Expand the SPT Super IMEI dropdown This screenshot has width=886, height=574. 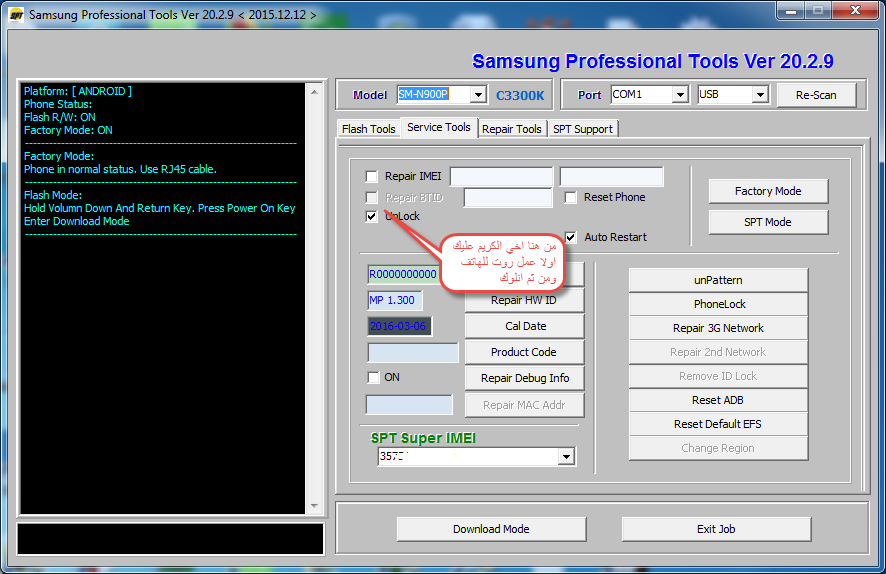pos(566,456)
